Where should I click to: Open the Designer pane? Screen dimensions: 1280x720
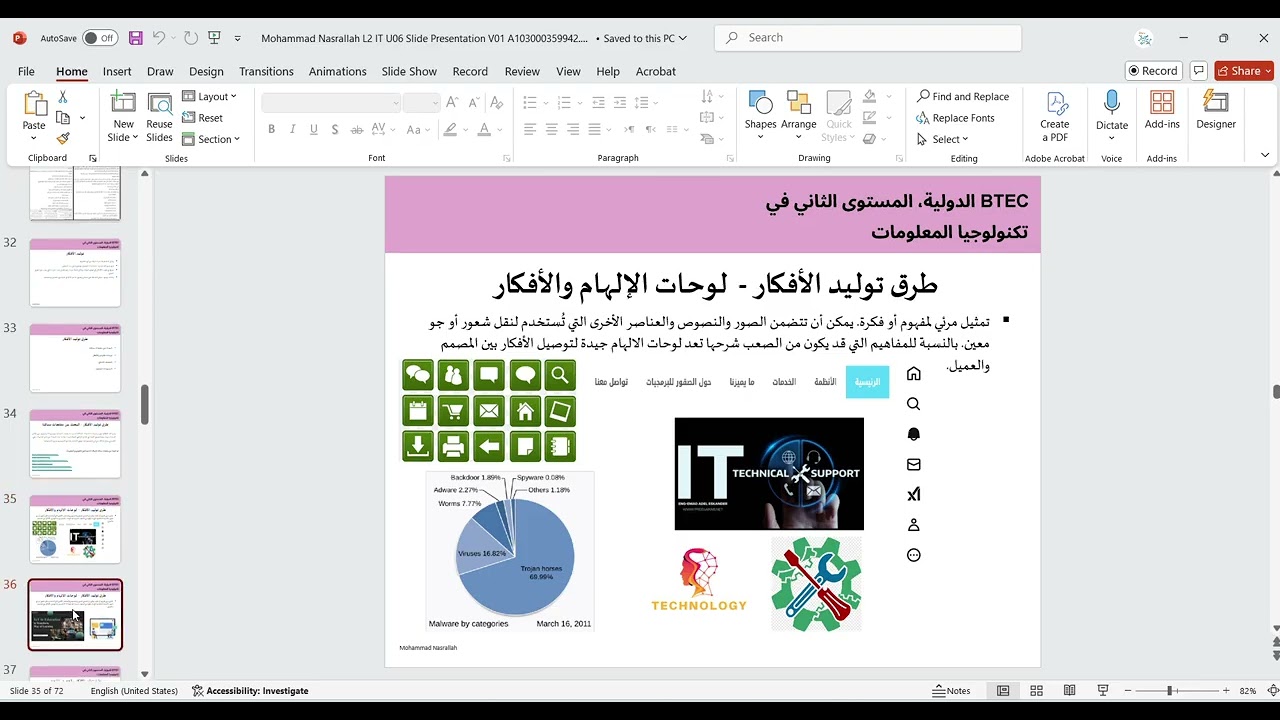tap(1216, 110)
